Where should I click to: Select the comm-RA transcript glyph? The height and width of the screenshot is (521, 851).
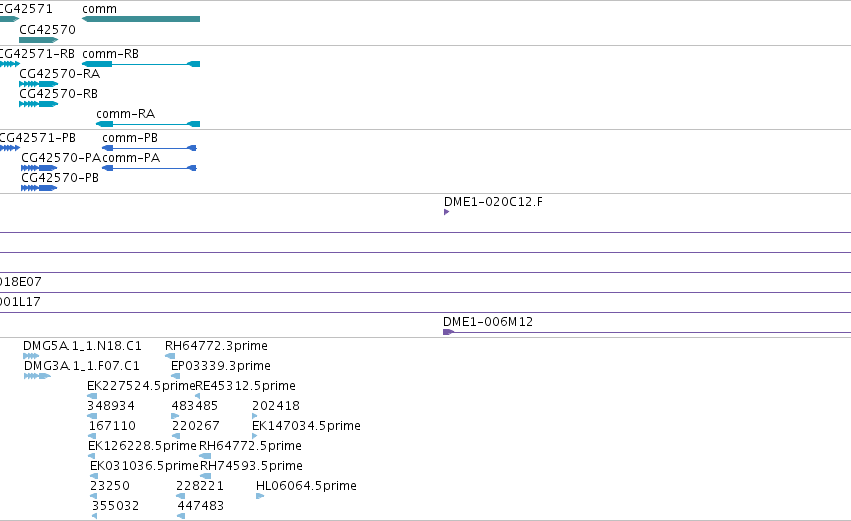(x=148, y=124)
